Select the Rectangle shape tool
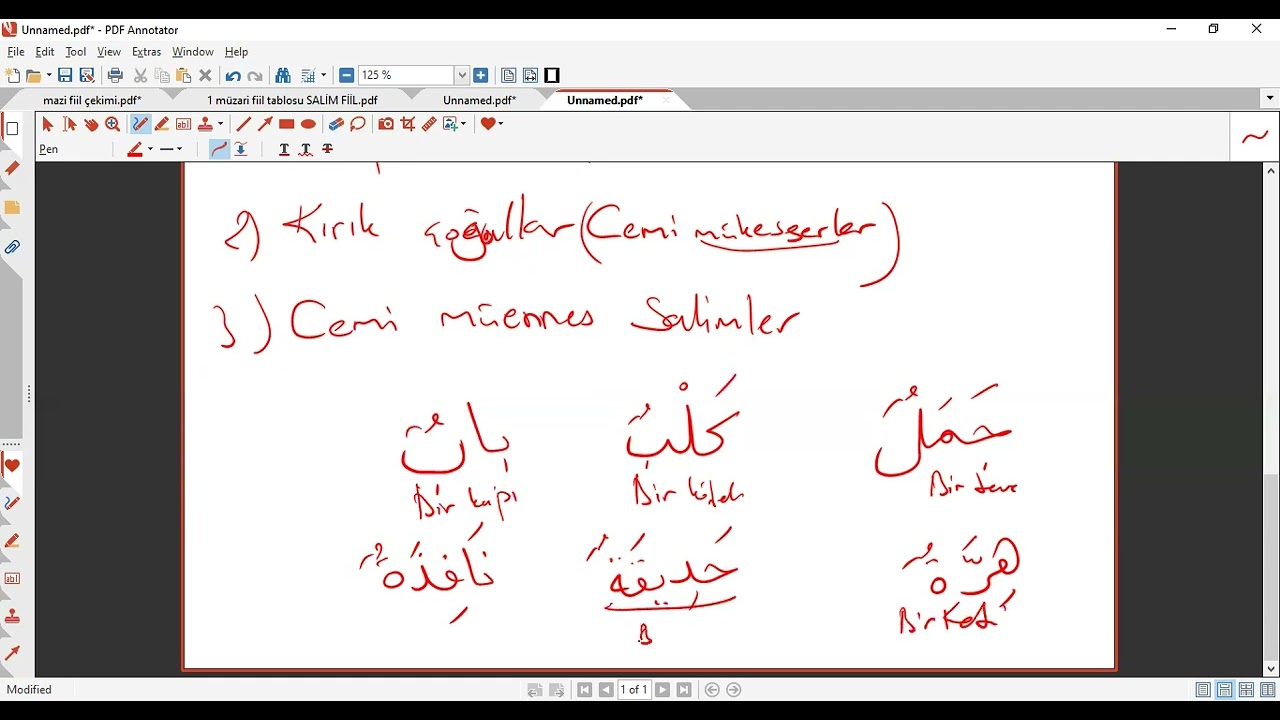1280x720 pixels. point(287,124)
